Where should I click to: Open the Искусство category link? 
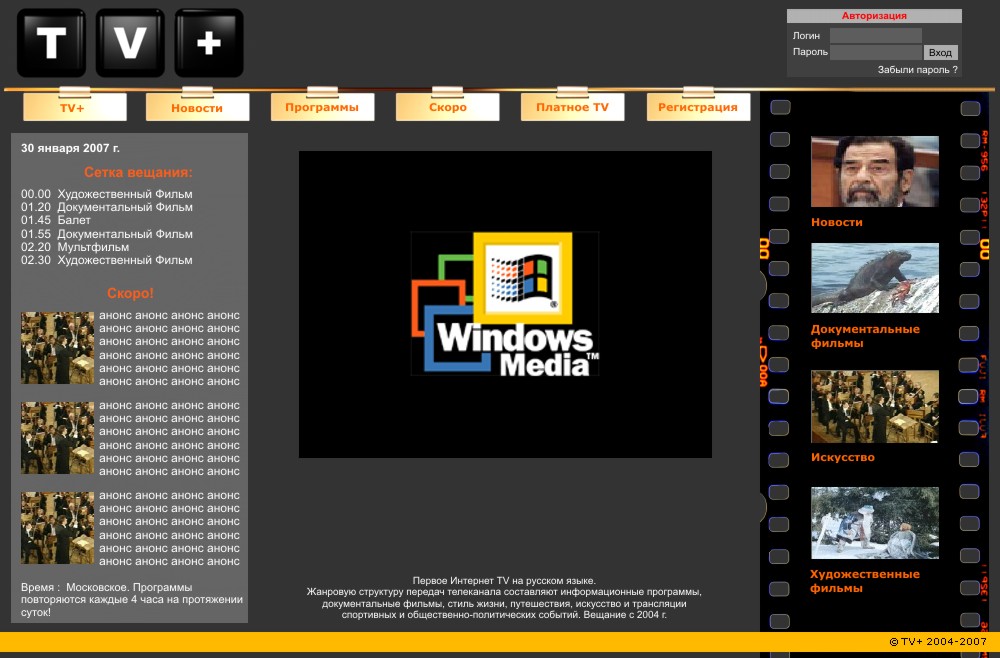pyautogui.click(x=842, y=457)
